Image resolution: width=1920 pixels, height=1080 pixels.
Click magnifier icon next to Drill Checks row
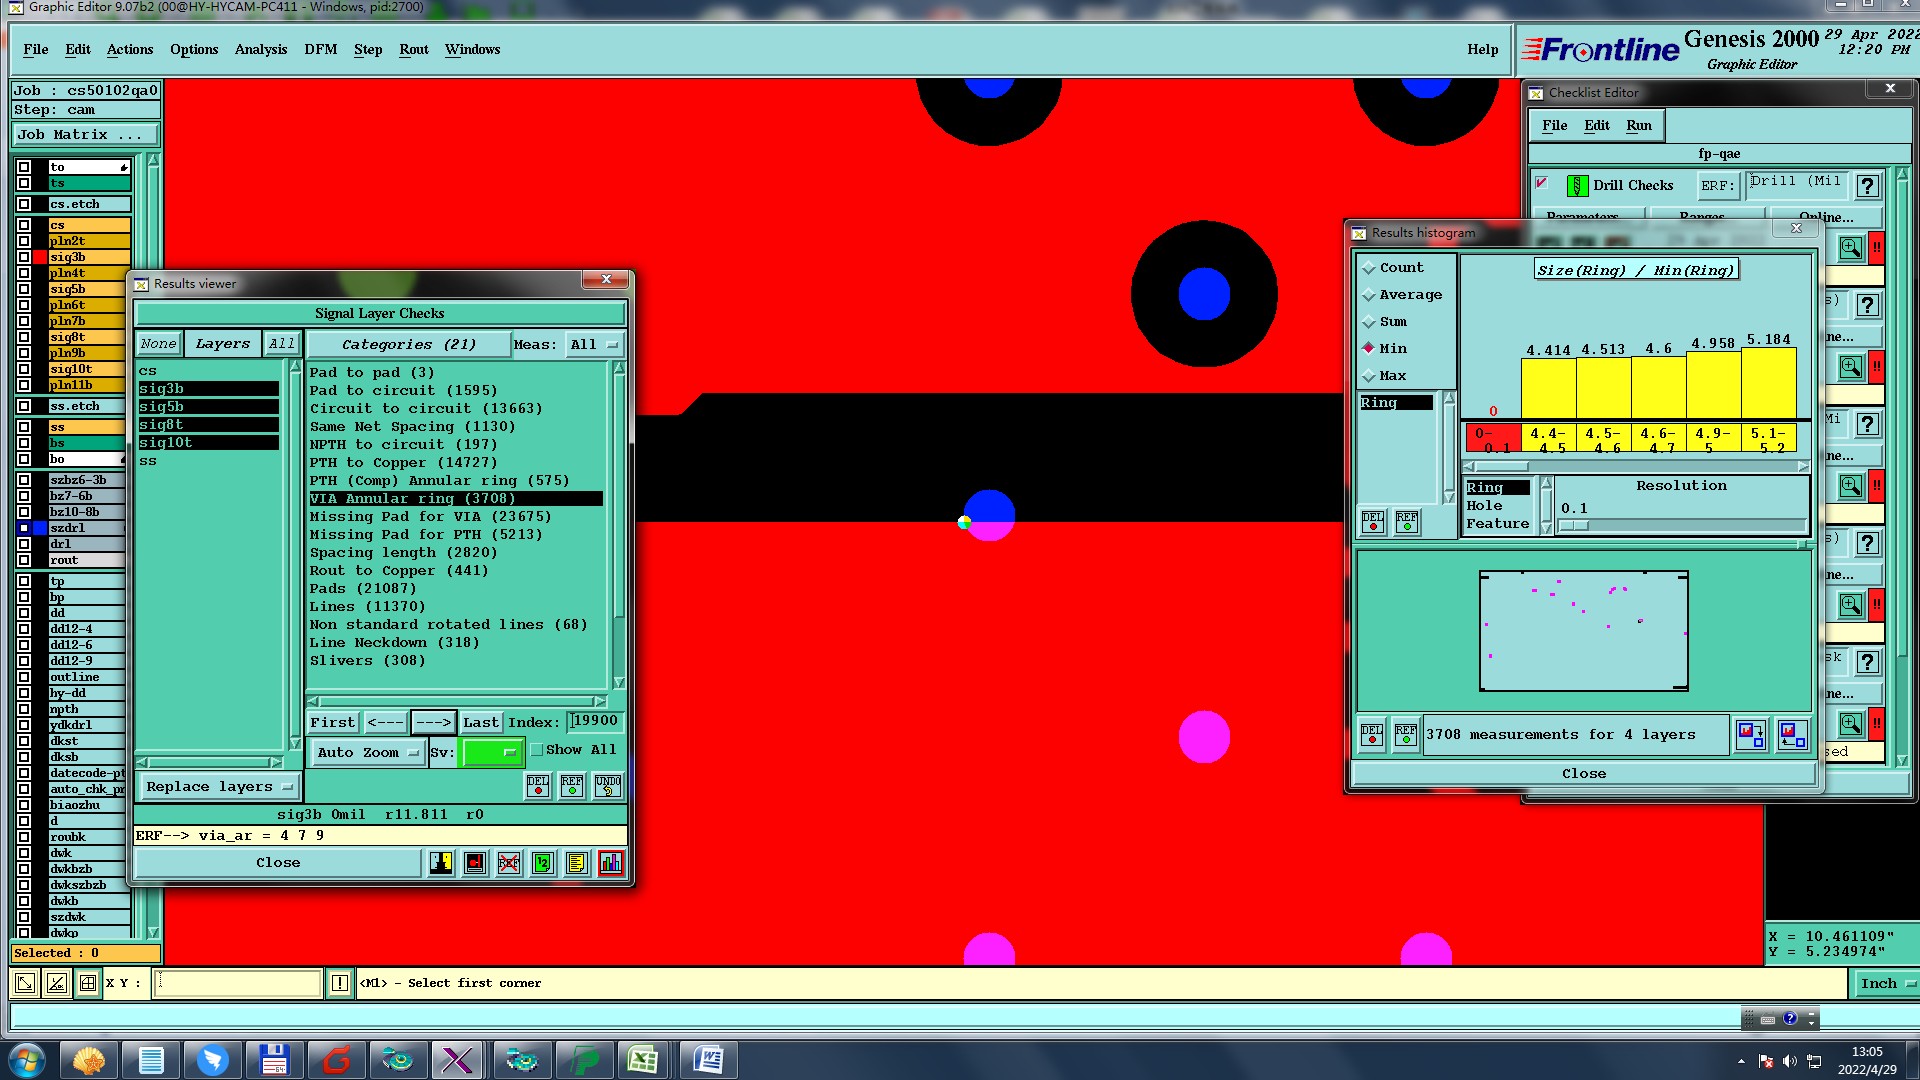point(1851,248)
